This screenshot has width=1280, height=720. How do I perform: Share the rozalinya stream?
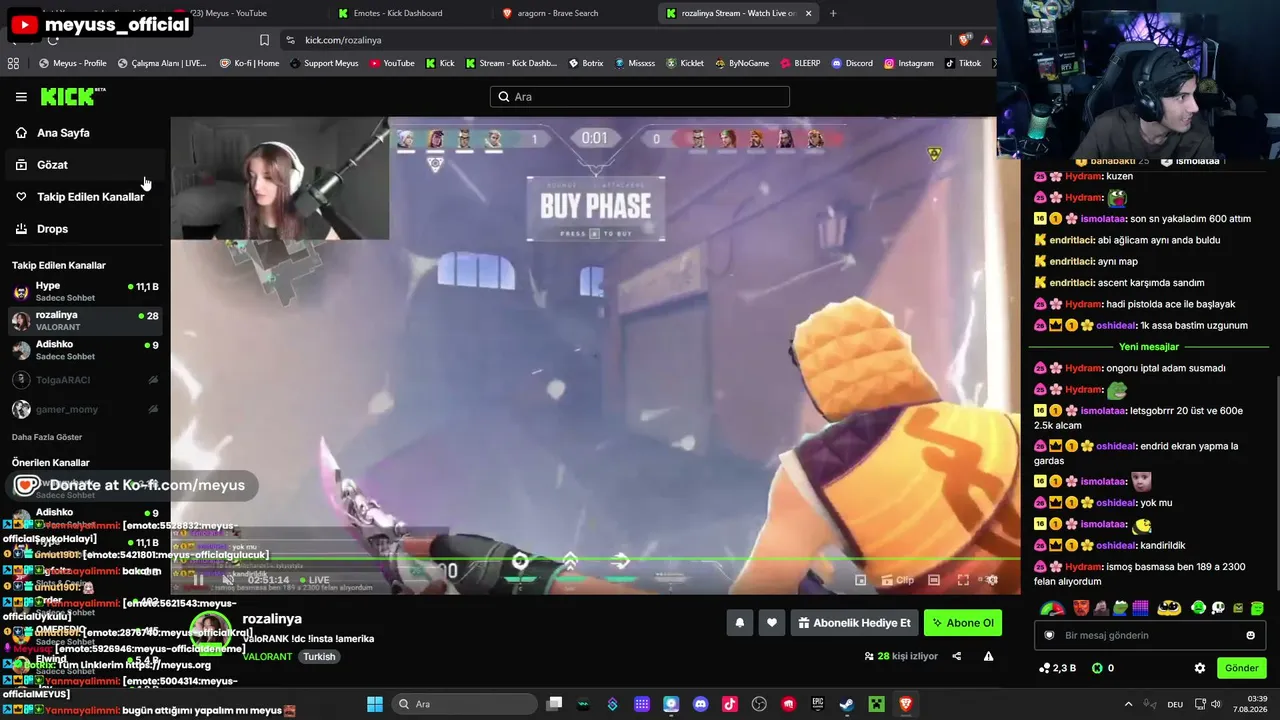(x=957, y=656)
